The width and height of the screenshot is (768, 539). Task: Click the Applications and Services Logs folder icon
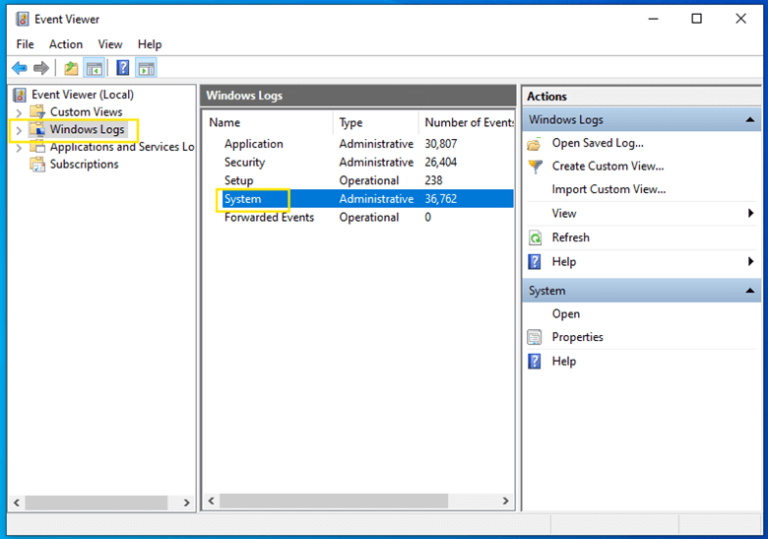coord(37,147)
